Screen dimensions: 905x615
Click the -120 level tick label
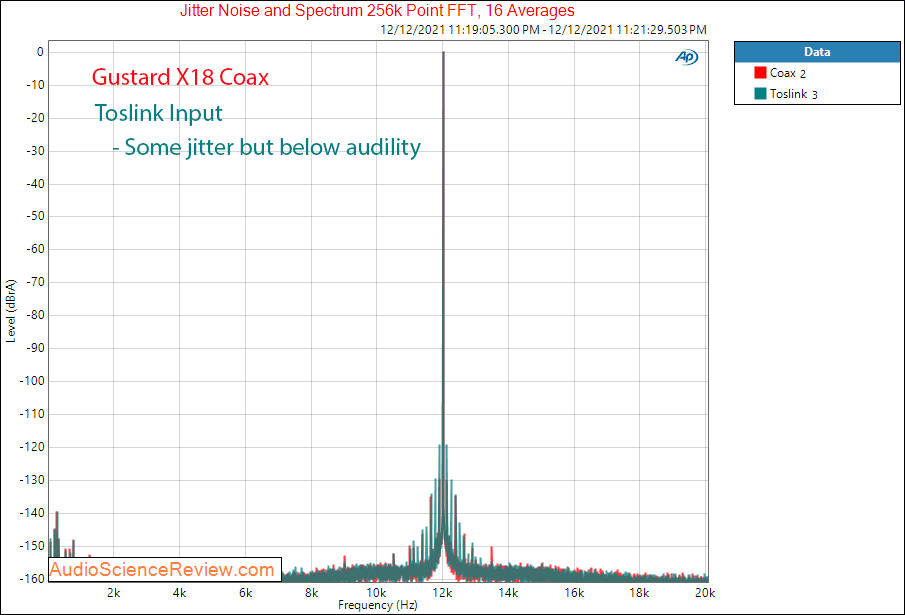pyautogui.click(x=32, y=447)
